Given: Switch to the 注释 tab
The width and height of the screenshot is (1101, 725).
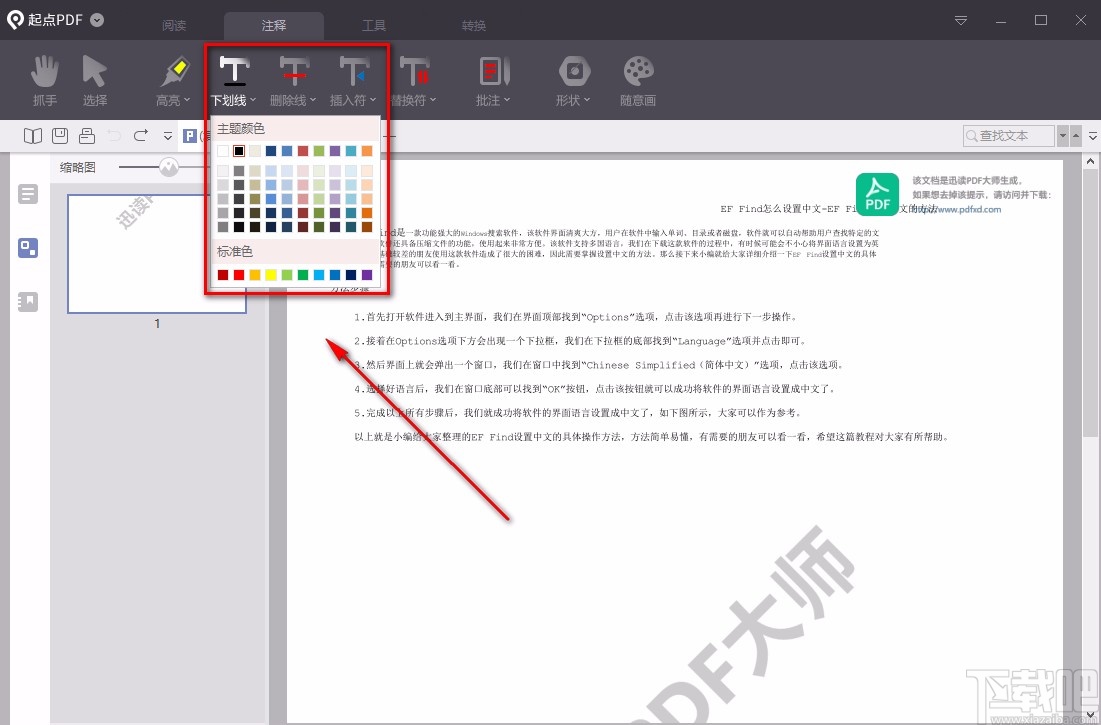Looking at the screenshot, I should (x=274, y=26).
